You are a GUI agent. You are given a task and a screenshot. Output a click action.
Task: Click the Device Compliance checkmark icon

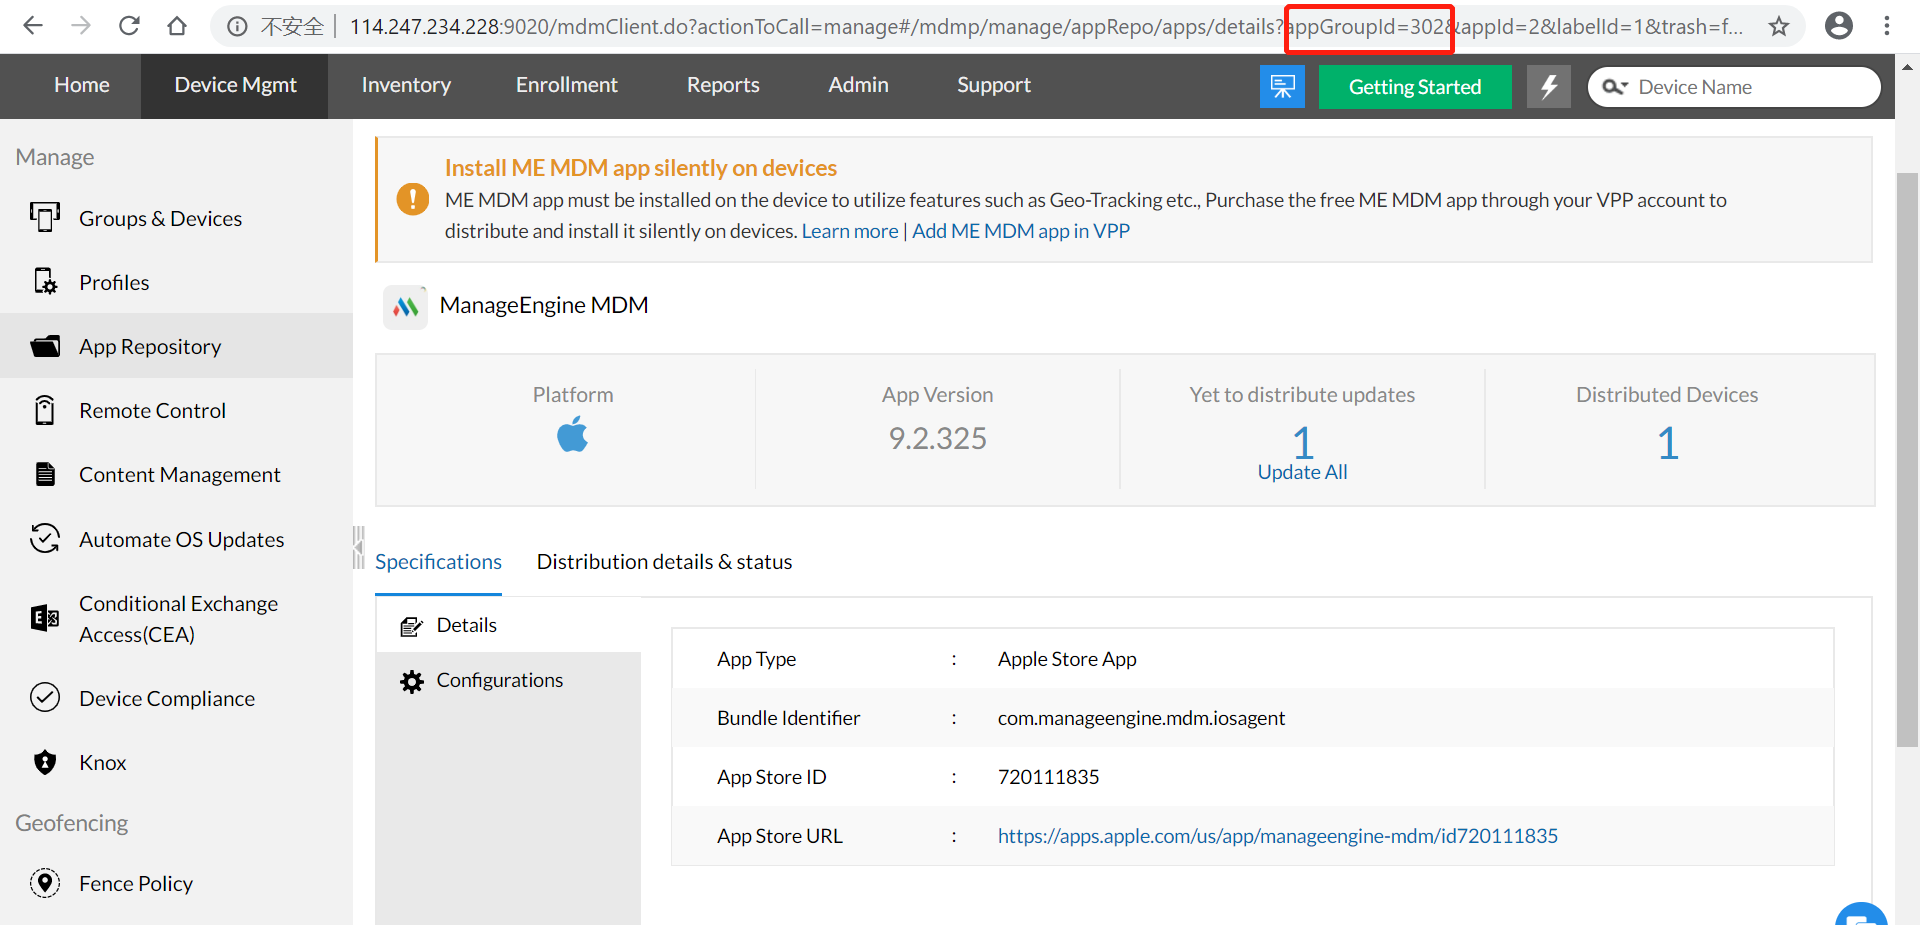click(45, 698)
